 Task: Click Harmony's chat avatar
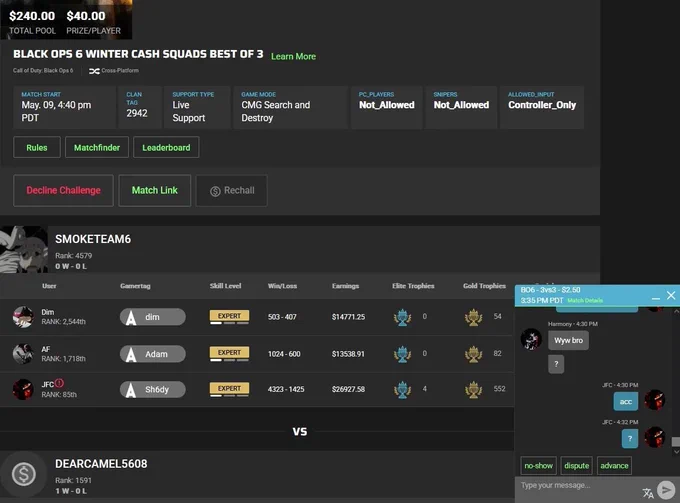[x=531, y=339]
